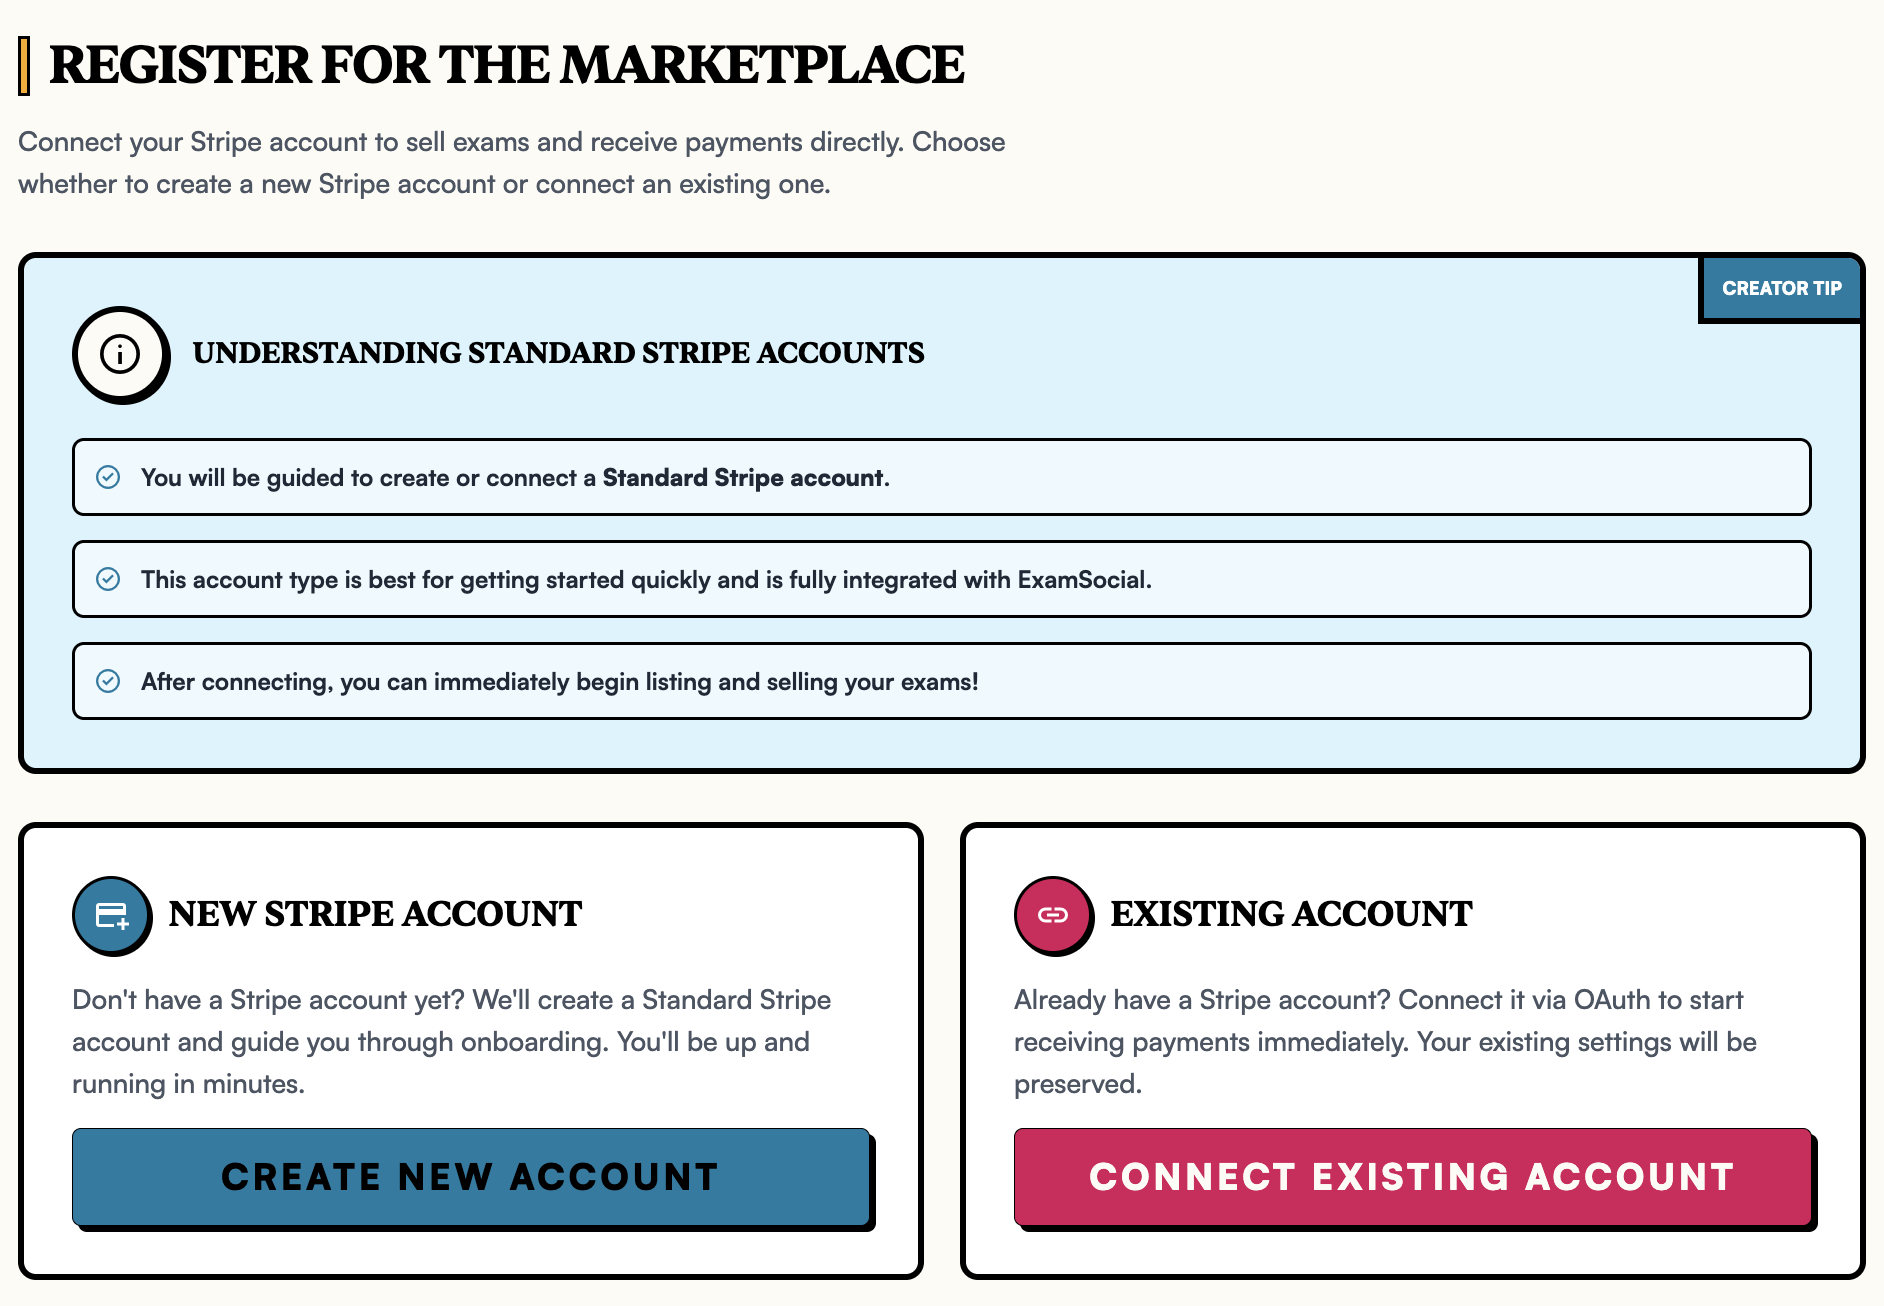Click the tip about creating a Standard Stripe account
This screenshot has height=1306, width=1884.
(941, 477)
